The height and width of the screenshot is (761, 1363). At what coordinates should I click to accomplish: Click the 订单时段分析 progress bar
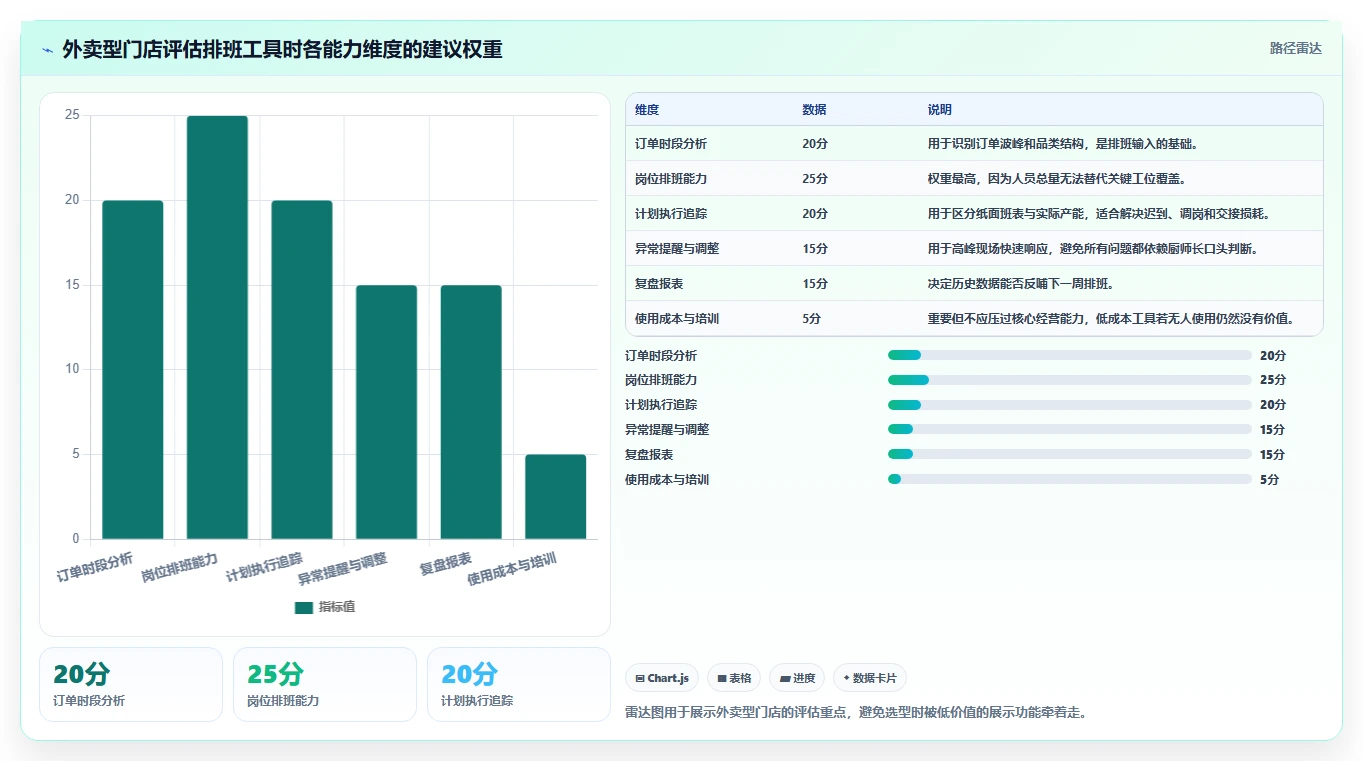1070,355
